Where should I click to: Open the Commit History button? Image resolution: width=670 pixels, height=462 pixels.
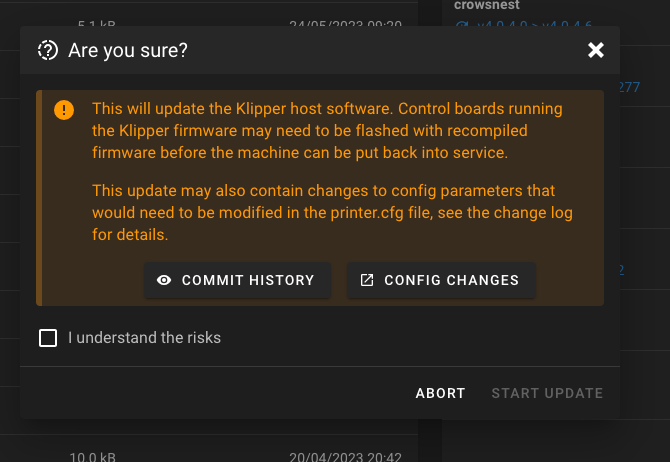[x=238, y=280]
